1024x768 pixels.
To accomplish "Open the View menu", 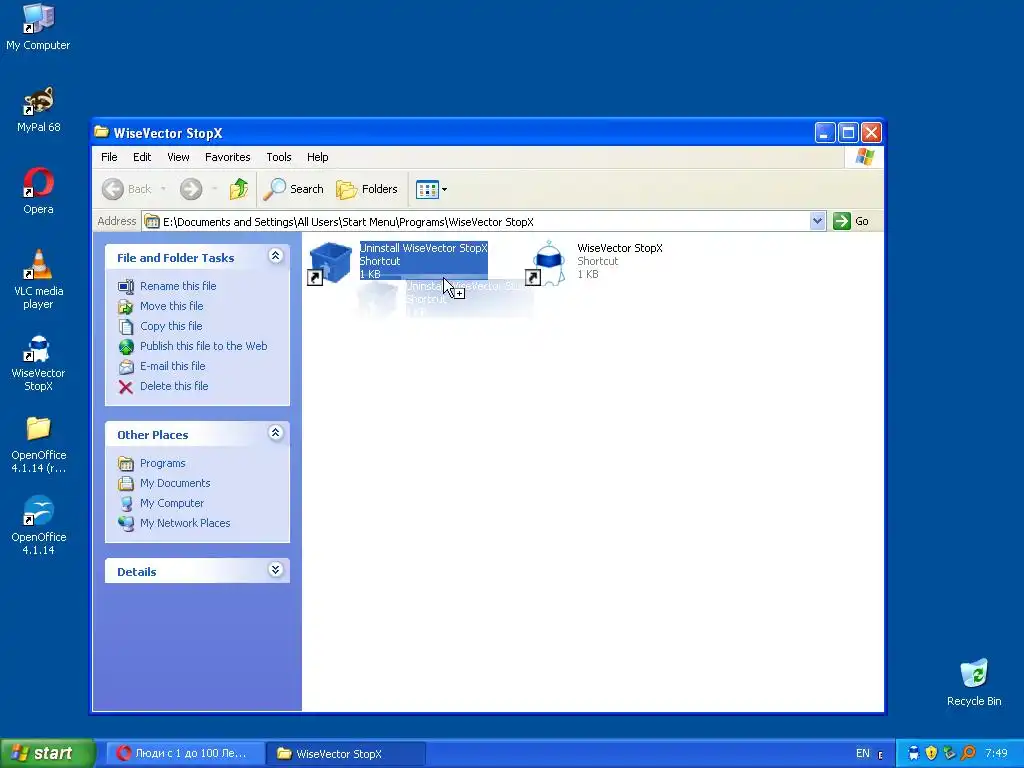I will [178, 157].
